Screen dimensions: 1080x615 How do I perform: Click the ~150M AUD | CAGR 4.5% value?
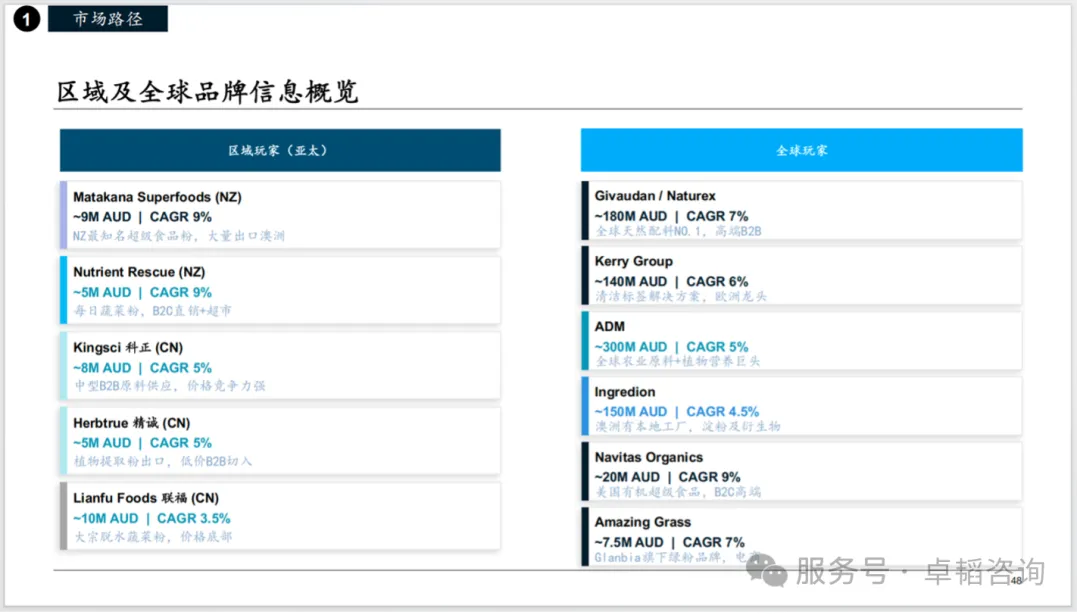(677, 412)
